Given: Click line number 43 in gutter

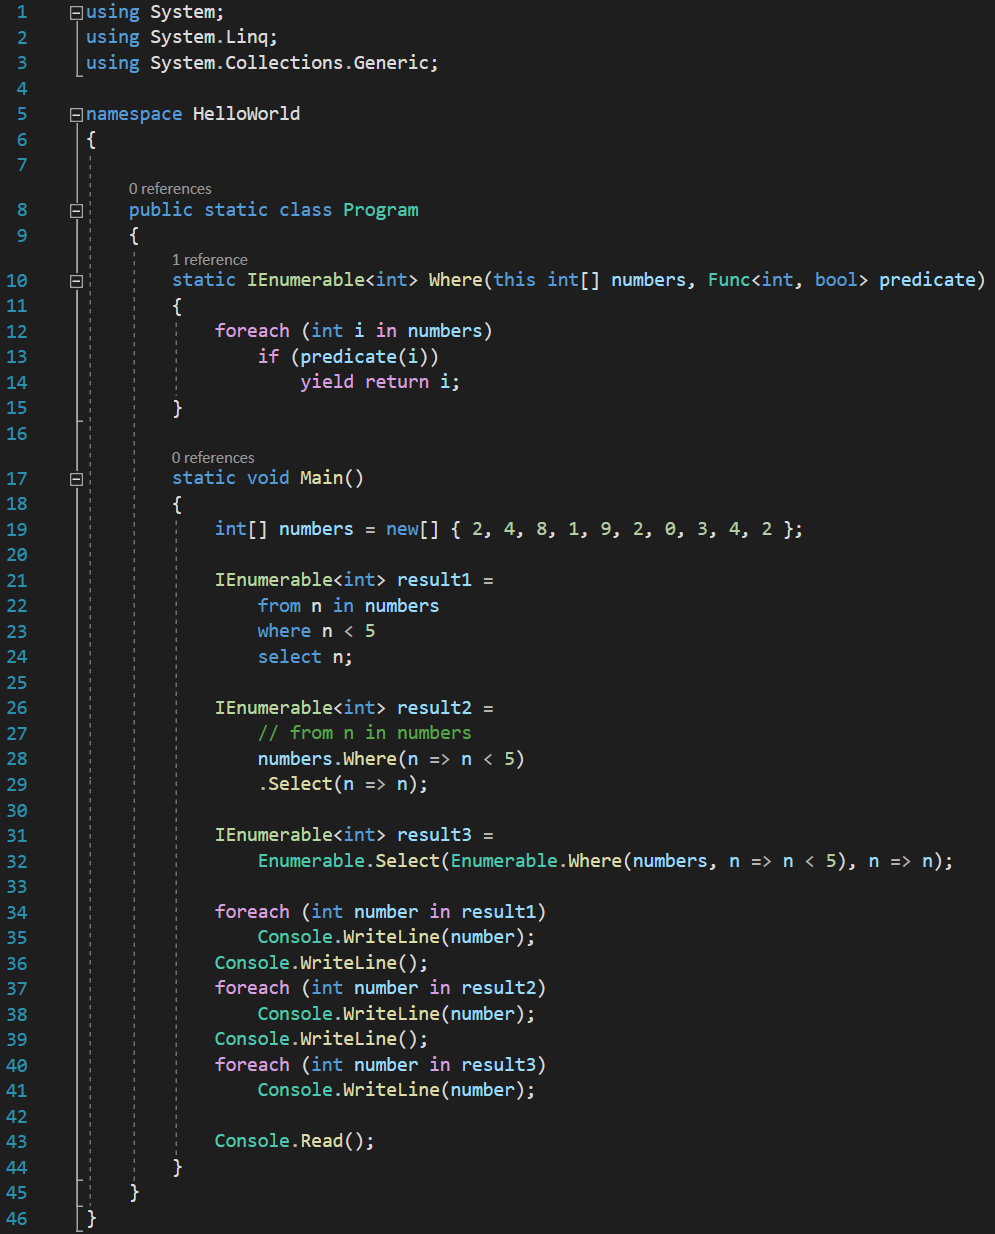Looking at the screenshot, I should coord(17,1142).
